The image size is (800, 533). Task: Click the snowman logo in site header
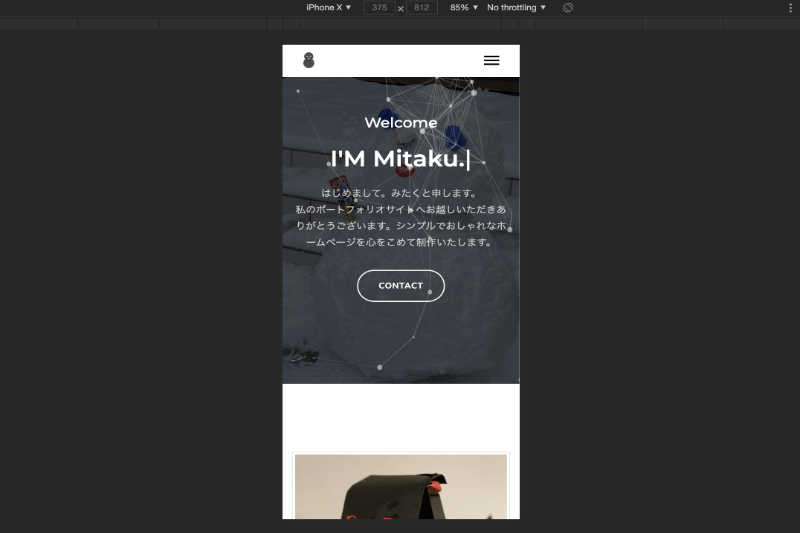click(x=309, y=61)
